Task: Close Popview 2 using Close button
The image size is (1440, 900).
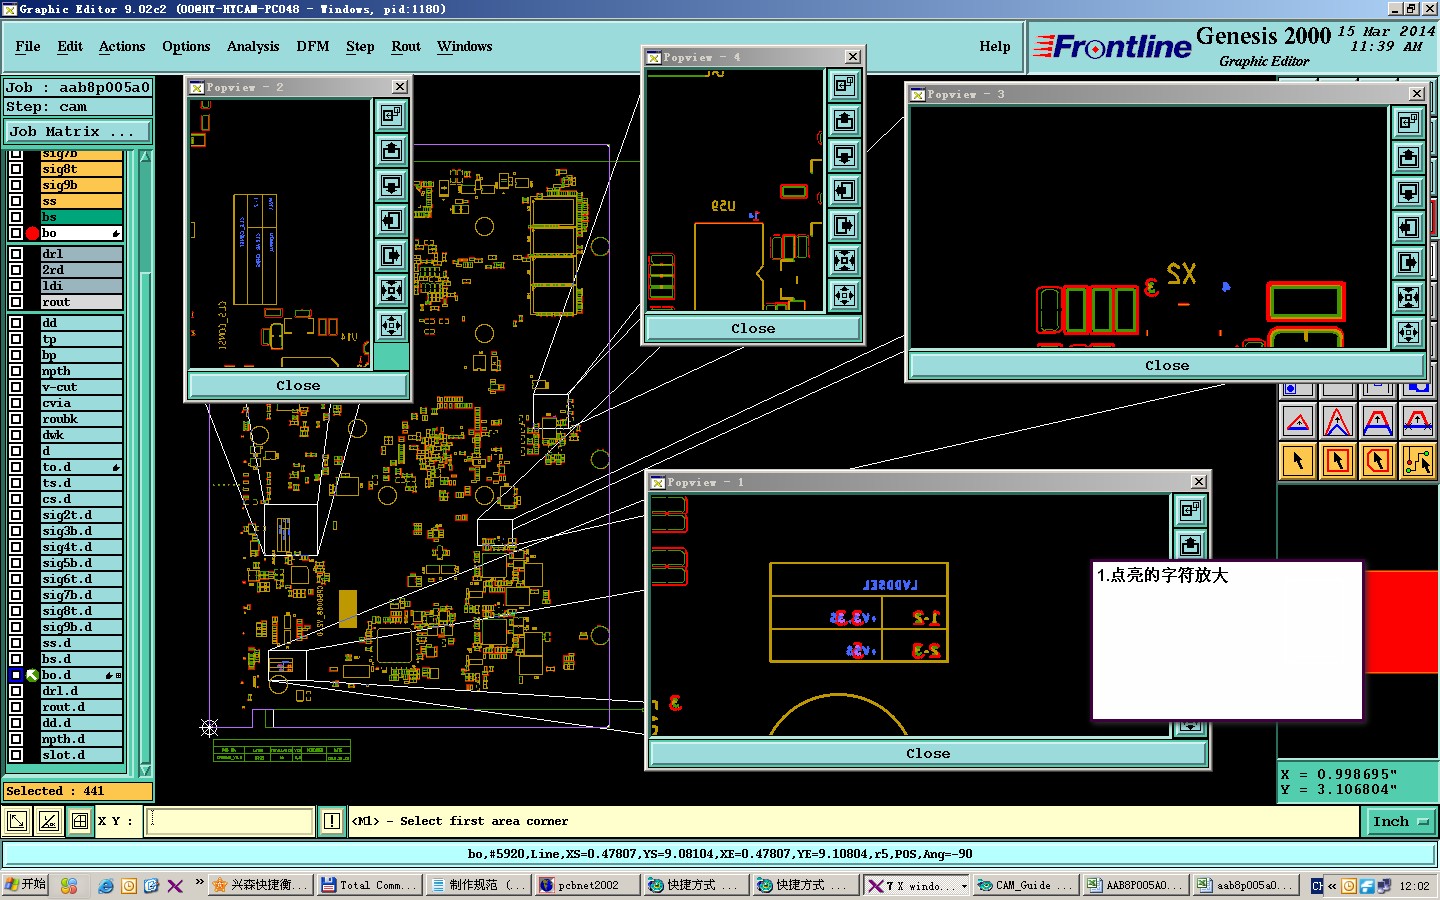Action: pos(298,385)
